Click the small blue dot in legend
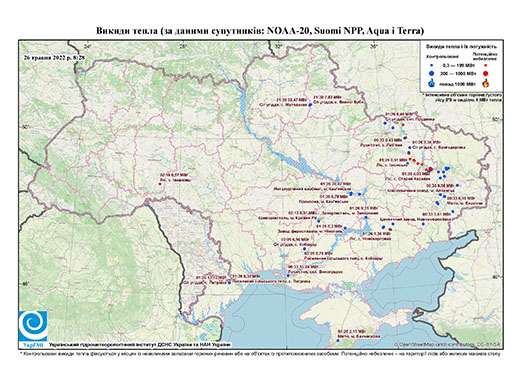 point(432,65)
